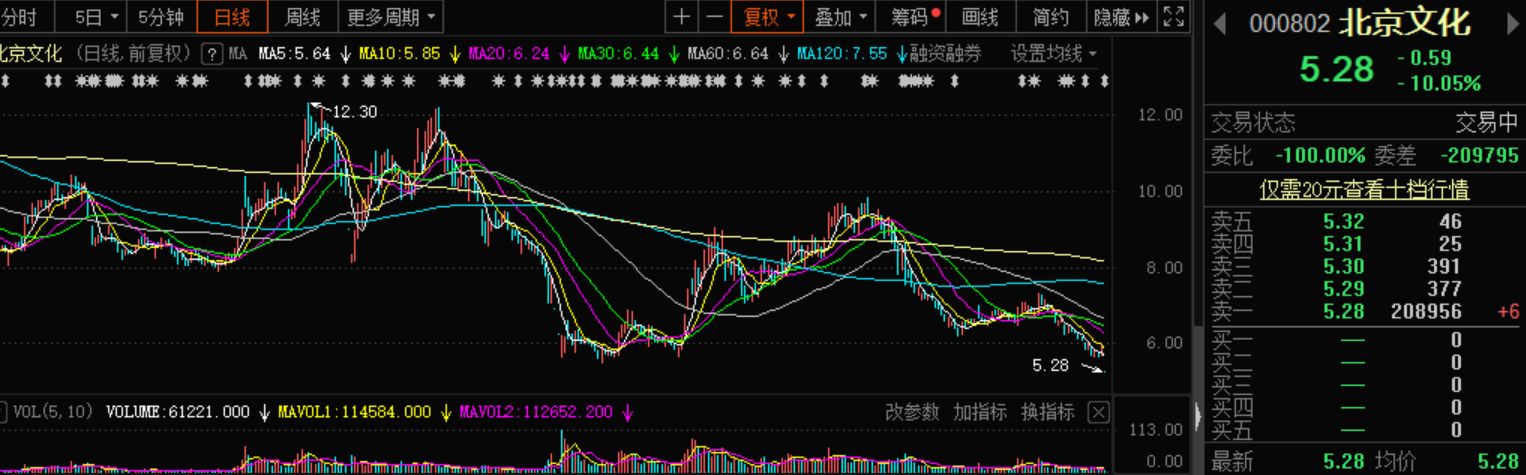Click the 12.30 peak price label
The height and width of the screenshot is (475, 1526).
[354, 112]
